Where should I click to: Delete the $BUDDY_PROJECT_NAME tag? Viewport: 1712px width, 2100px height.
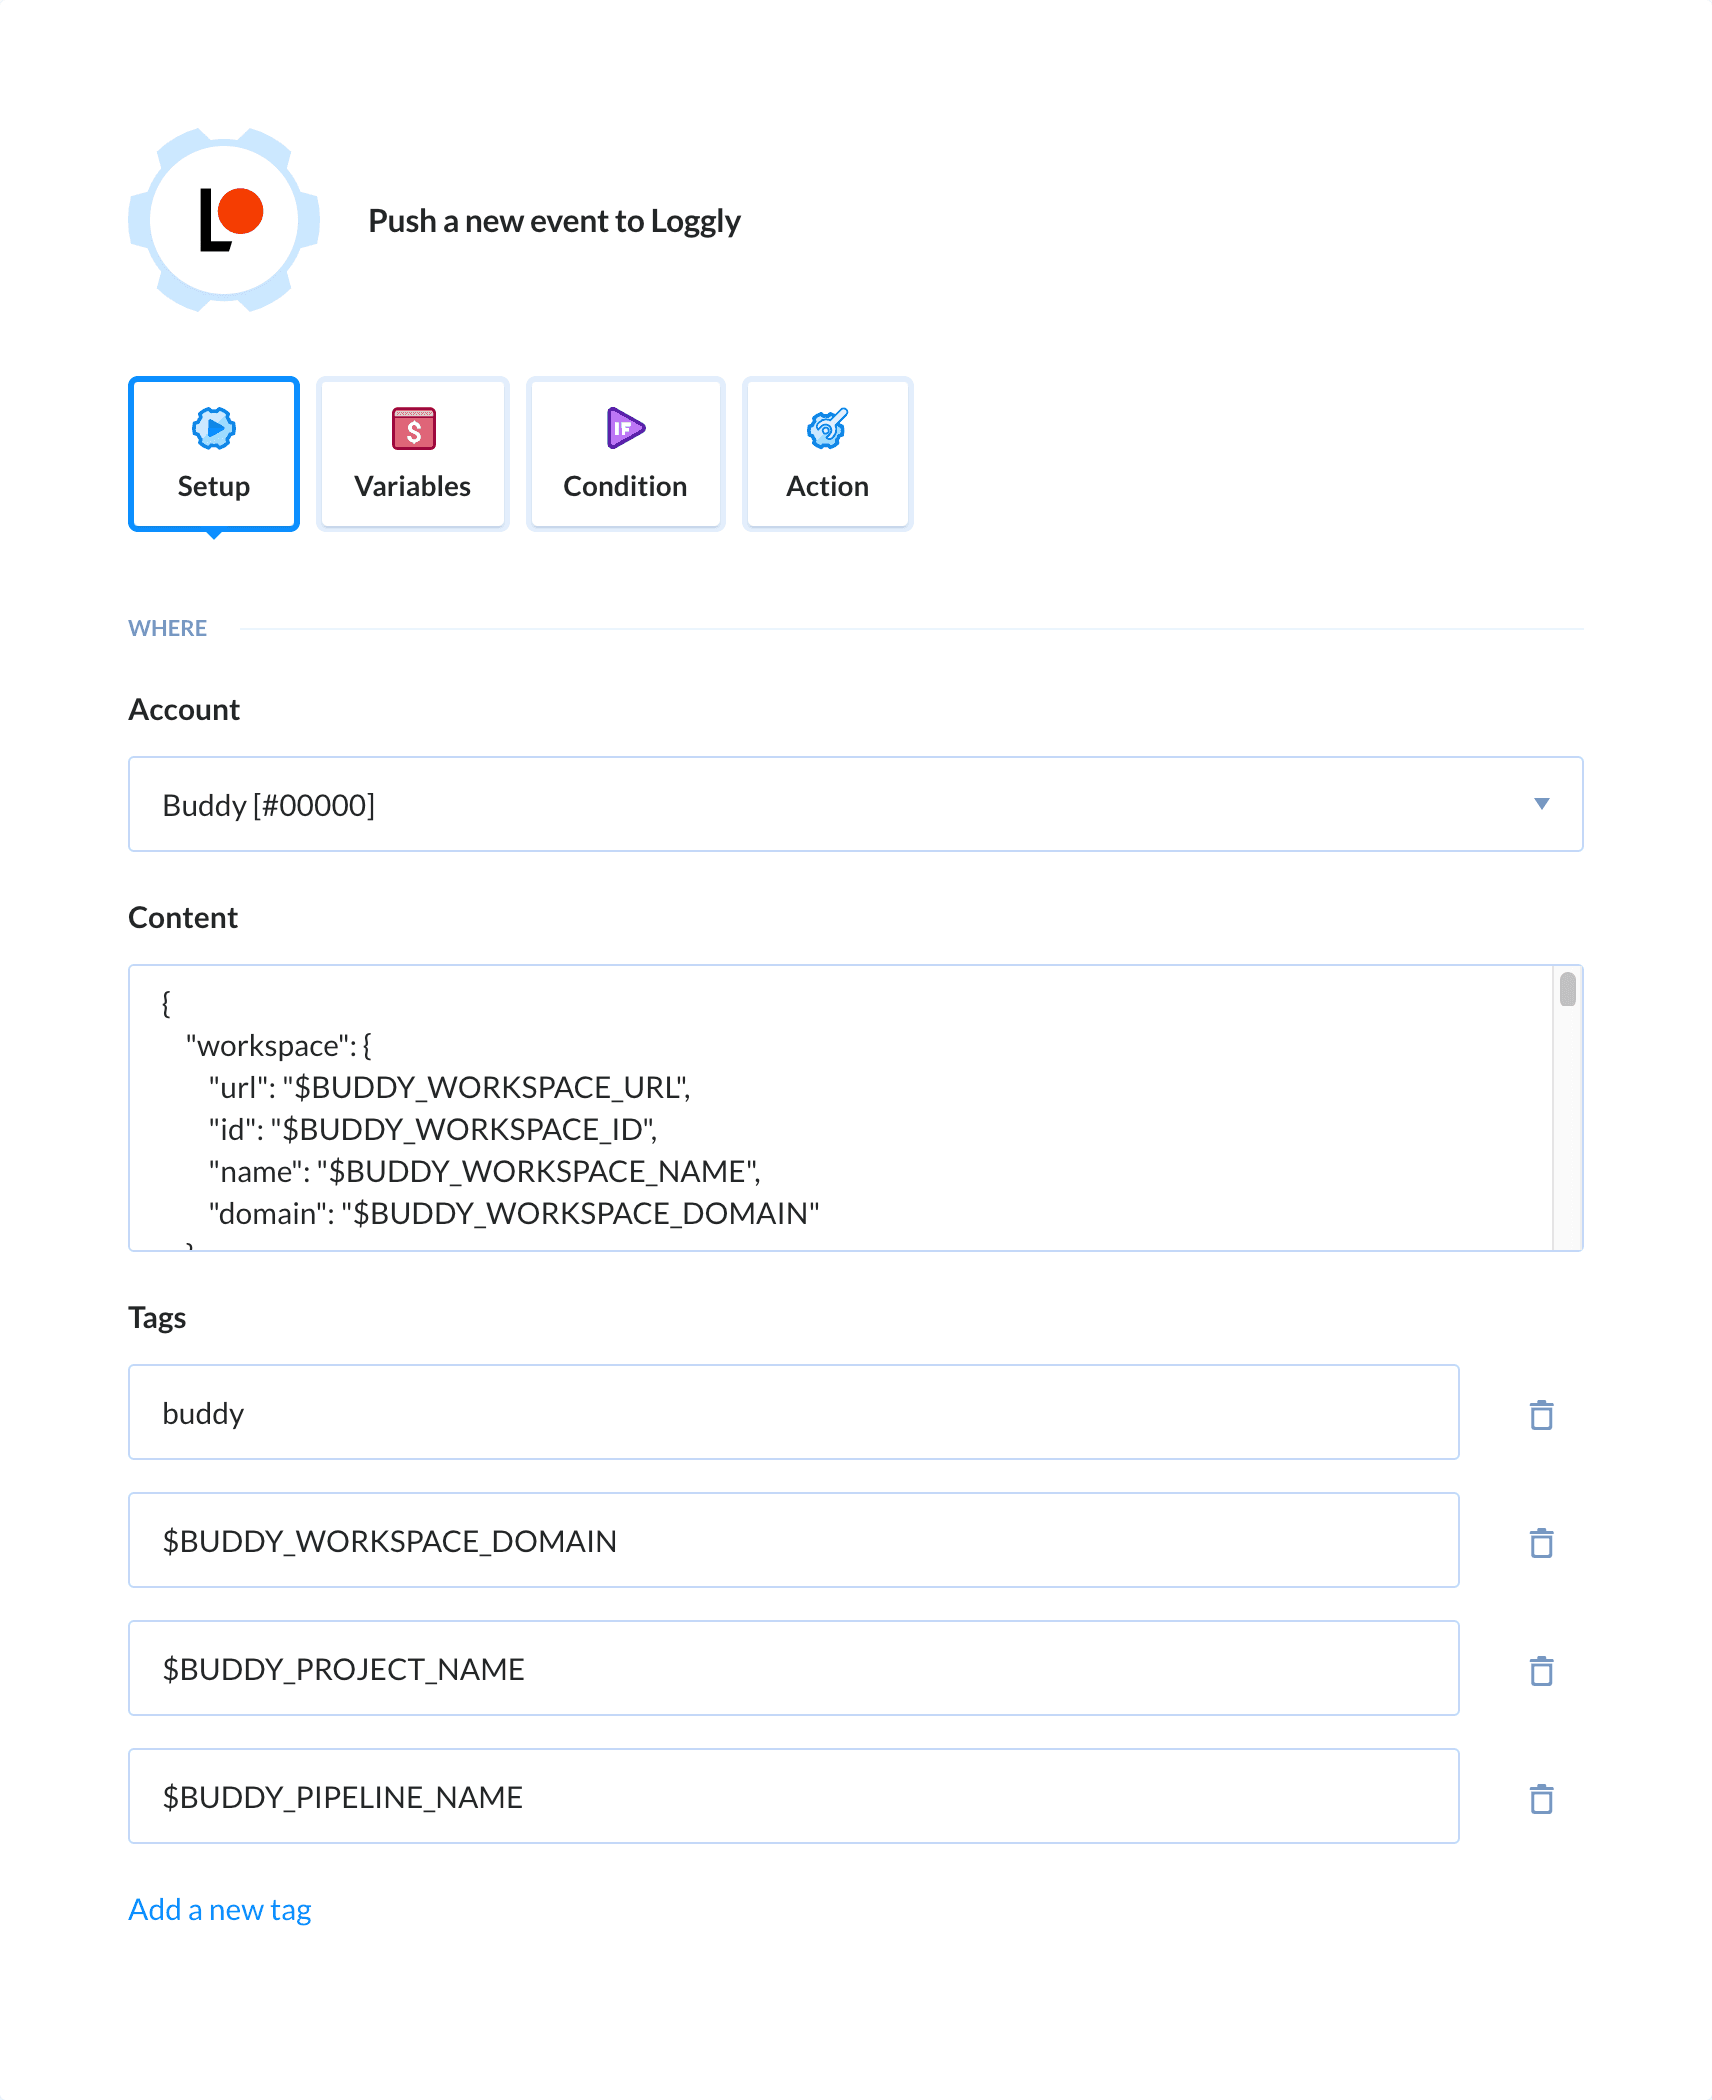point(1541,1671)
